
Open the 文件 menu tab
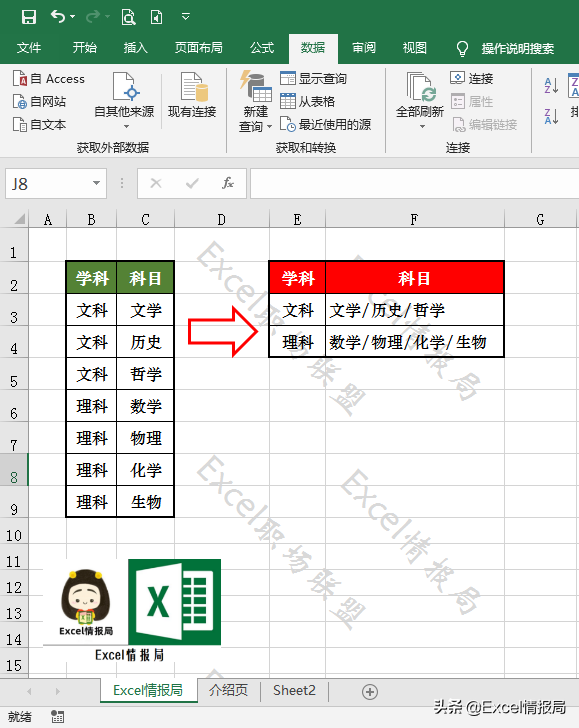point(29,48)
